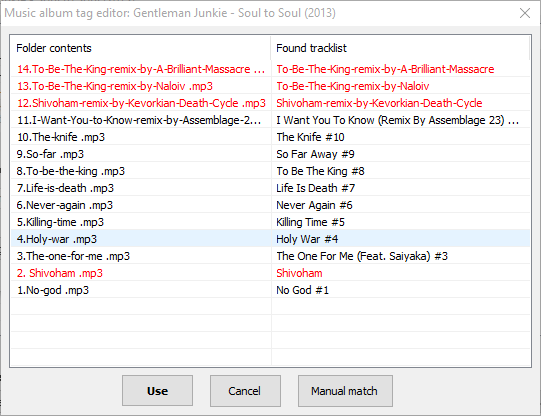The height and width of the screenshot is (416, 541).
Task: Click the Cancel button
Action: pyautogui.click(x=245, y=390)
